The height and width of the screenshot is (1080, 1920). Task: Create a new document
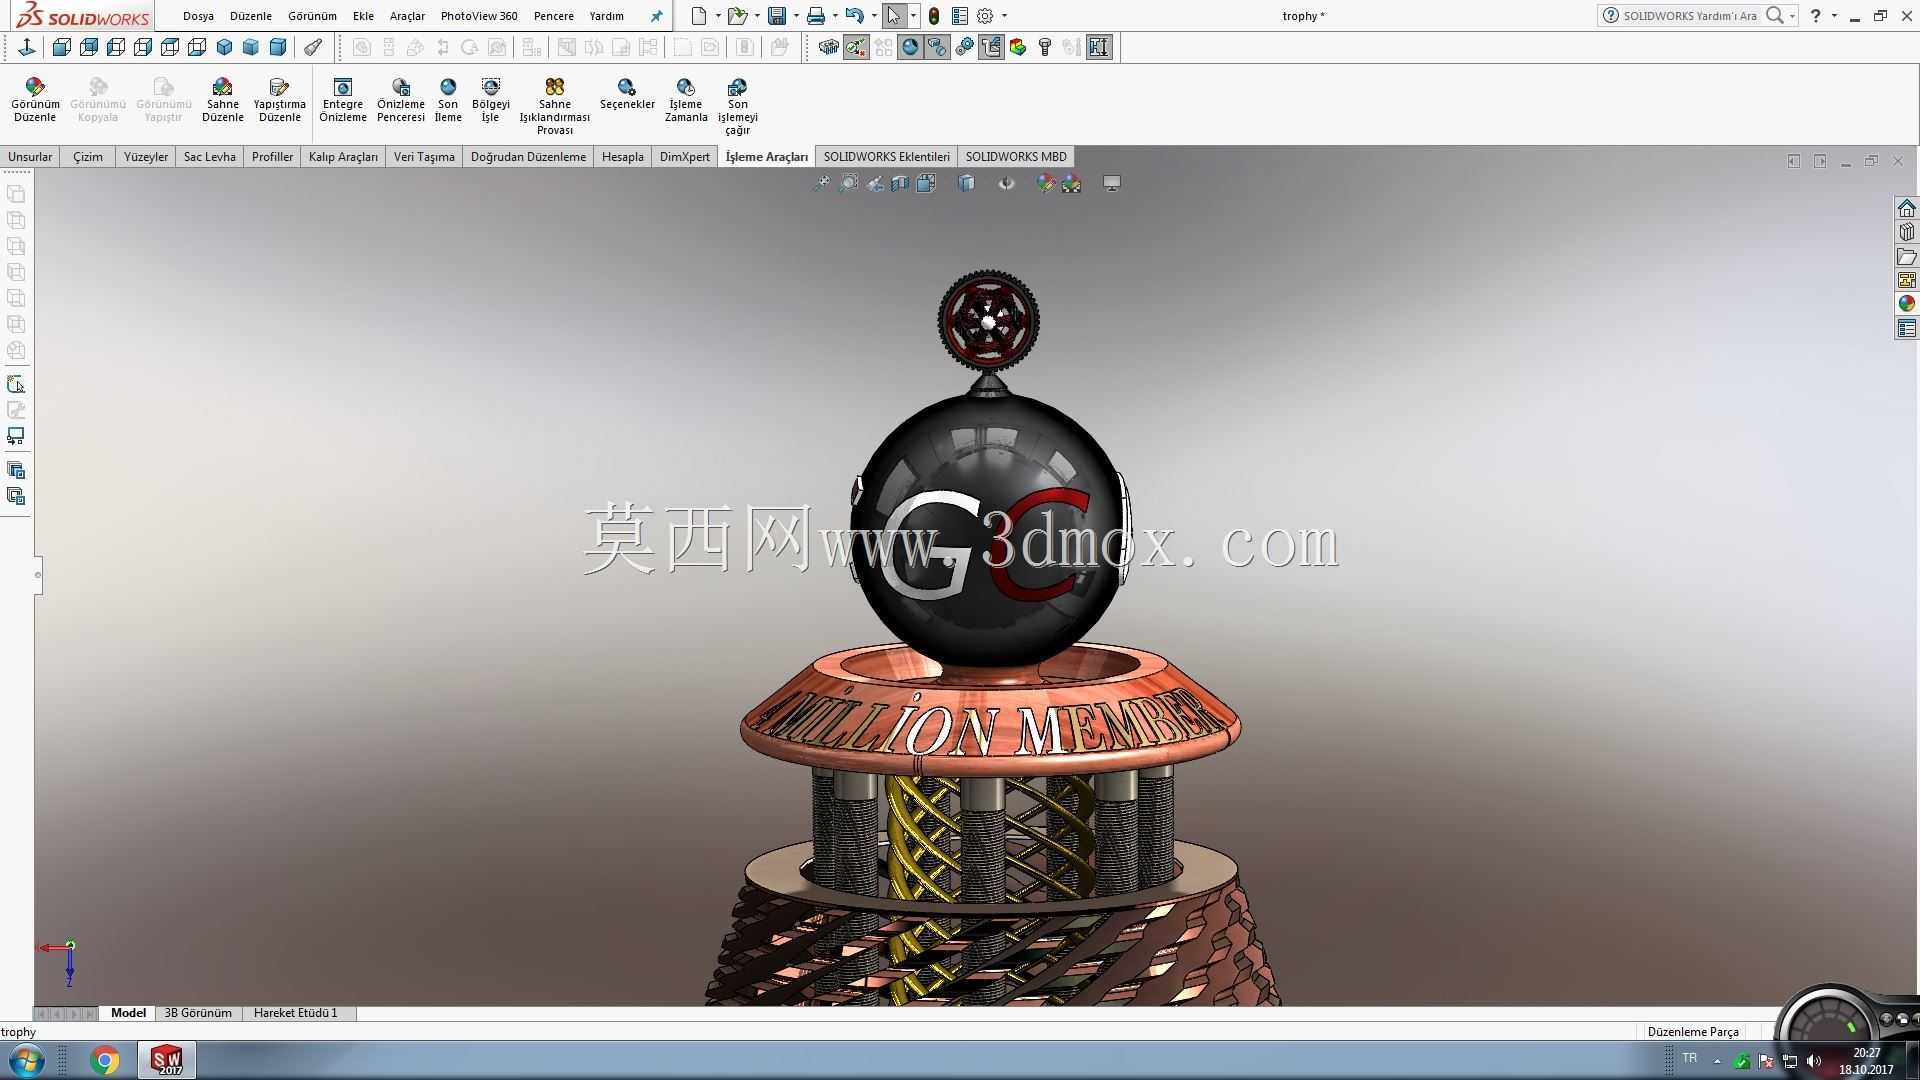(x=699, y=16)
